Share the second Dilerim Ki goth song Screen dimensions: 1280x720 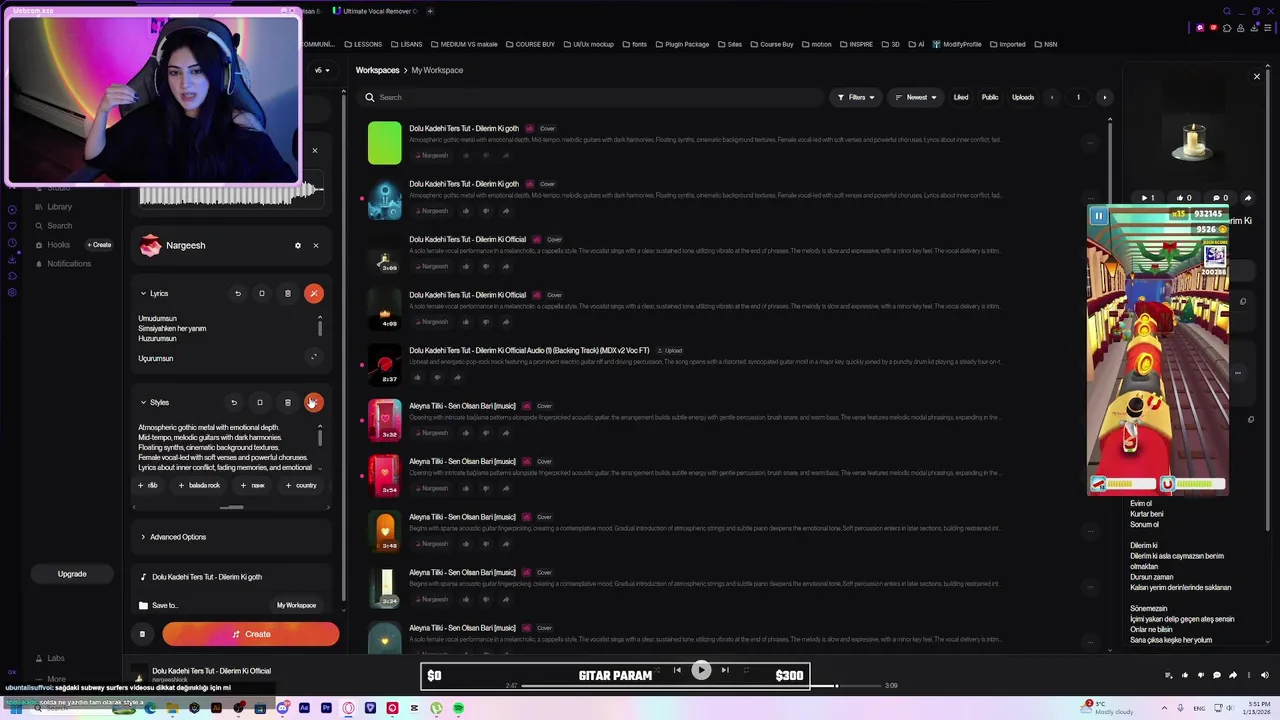[506, 211]
